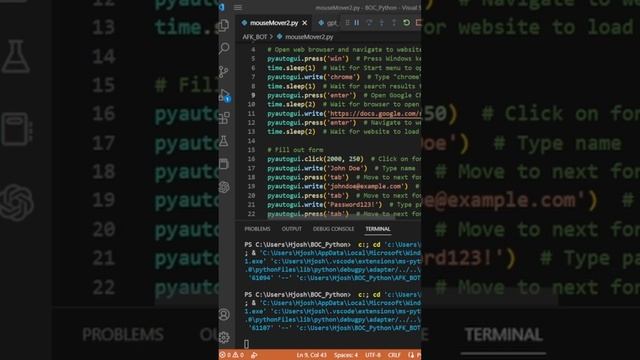Grab the debug toolbar drag handle

click(x=347, y=23)
